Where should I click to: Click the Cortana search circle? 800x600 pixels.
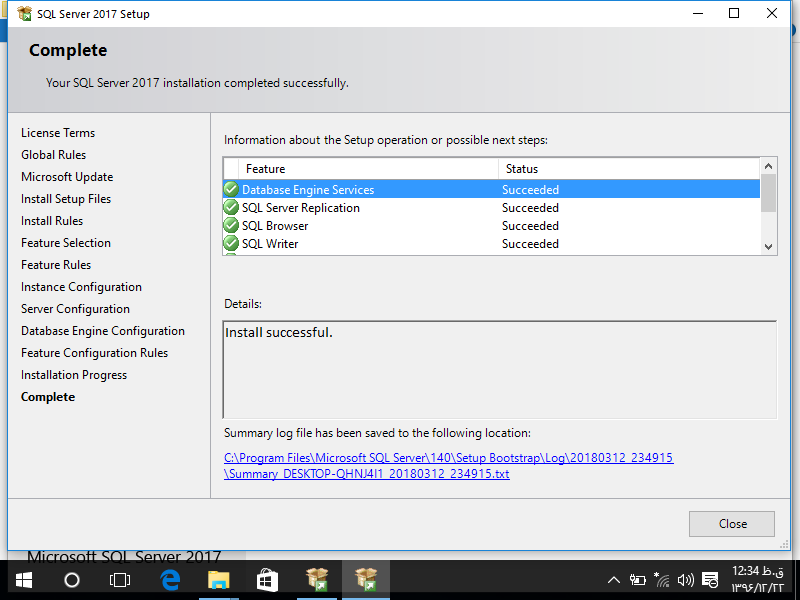pos(72,579)
